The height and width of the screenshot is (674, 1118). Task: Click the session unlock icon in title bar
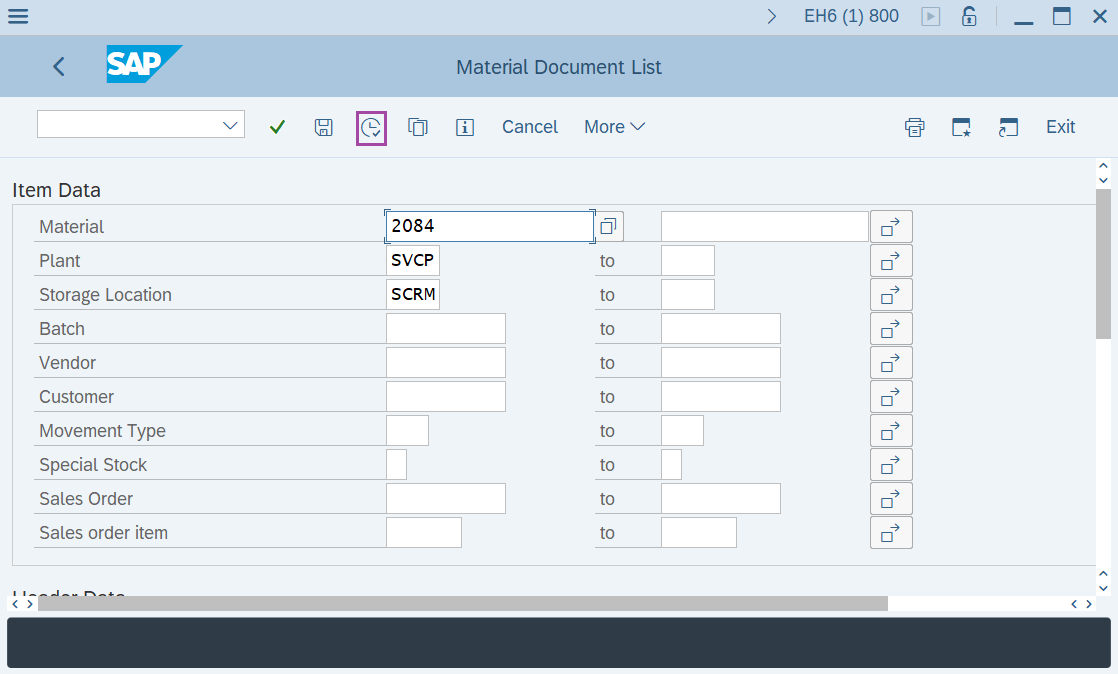968,16
